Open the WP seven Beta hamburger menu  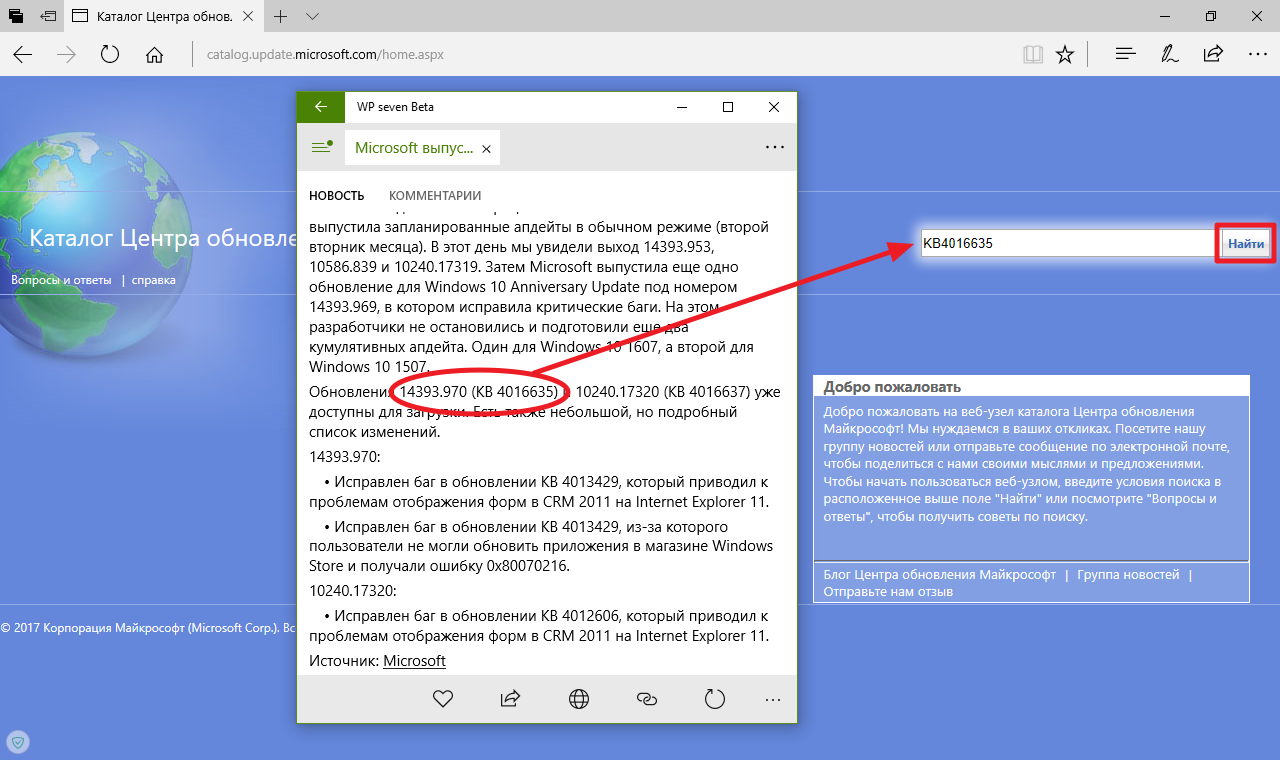click(x=321, y=147)
